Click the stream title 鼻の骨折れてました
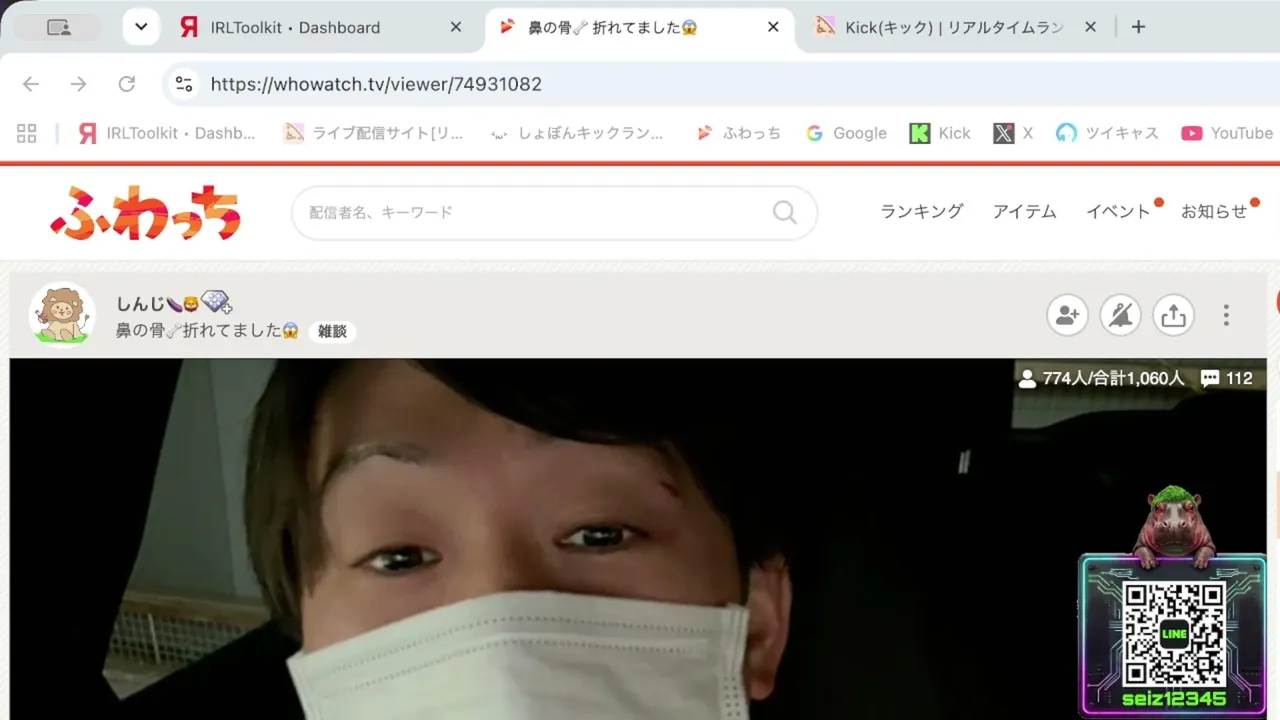This screenshot has width=1280, height=720. point(208,331)
